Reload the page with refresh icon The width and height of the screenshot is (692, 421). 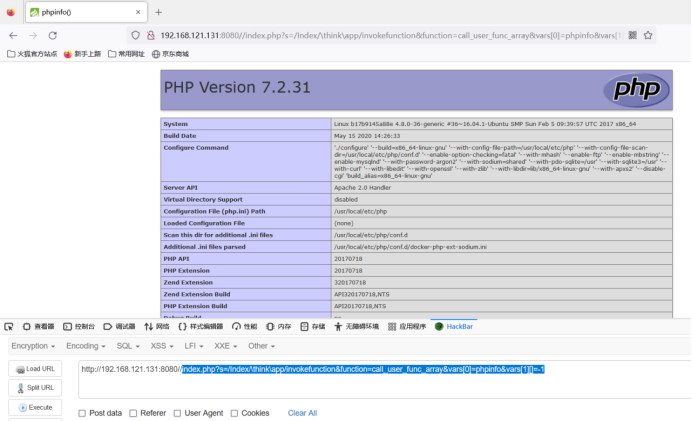53,35
